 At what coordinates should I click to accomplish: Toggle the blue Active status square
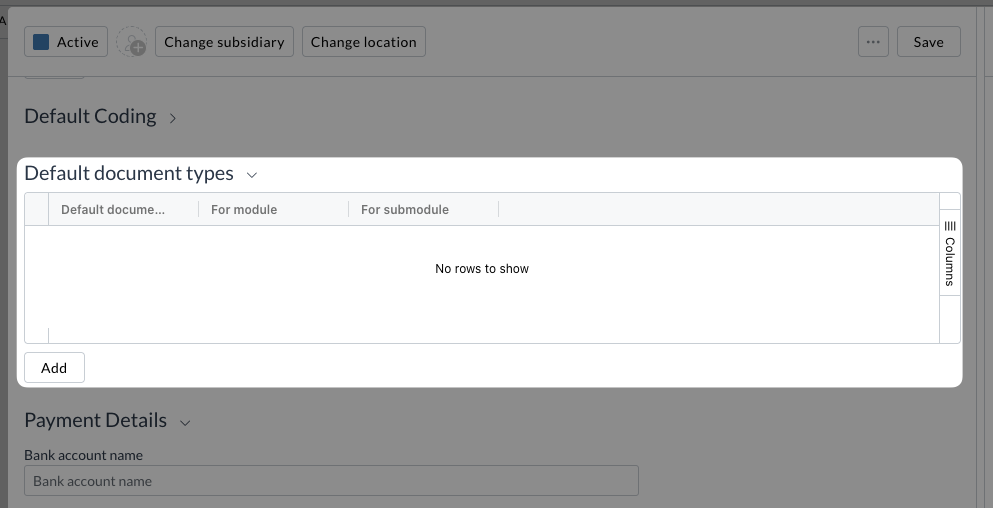(x=41, y=42)
